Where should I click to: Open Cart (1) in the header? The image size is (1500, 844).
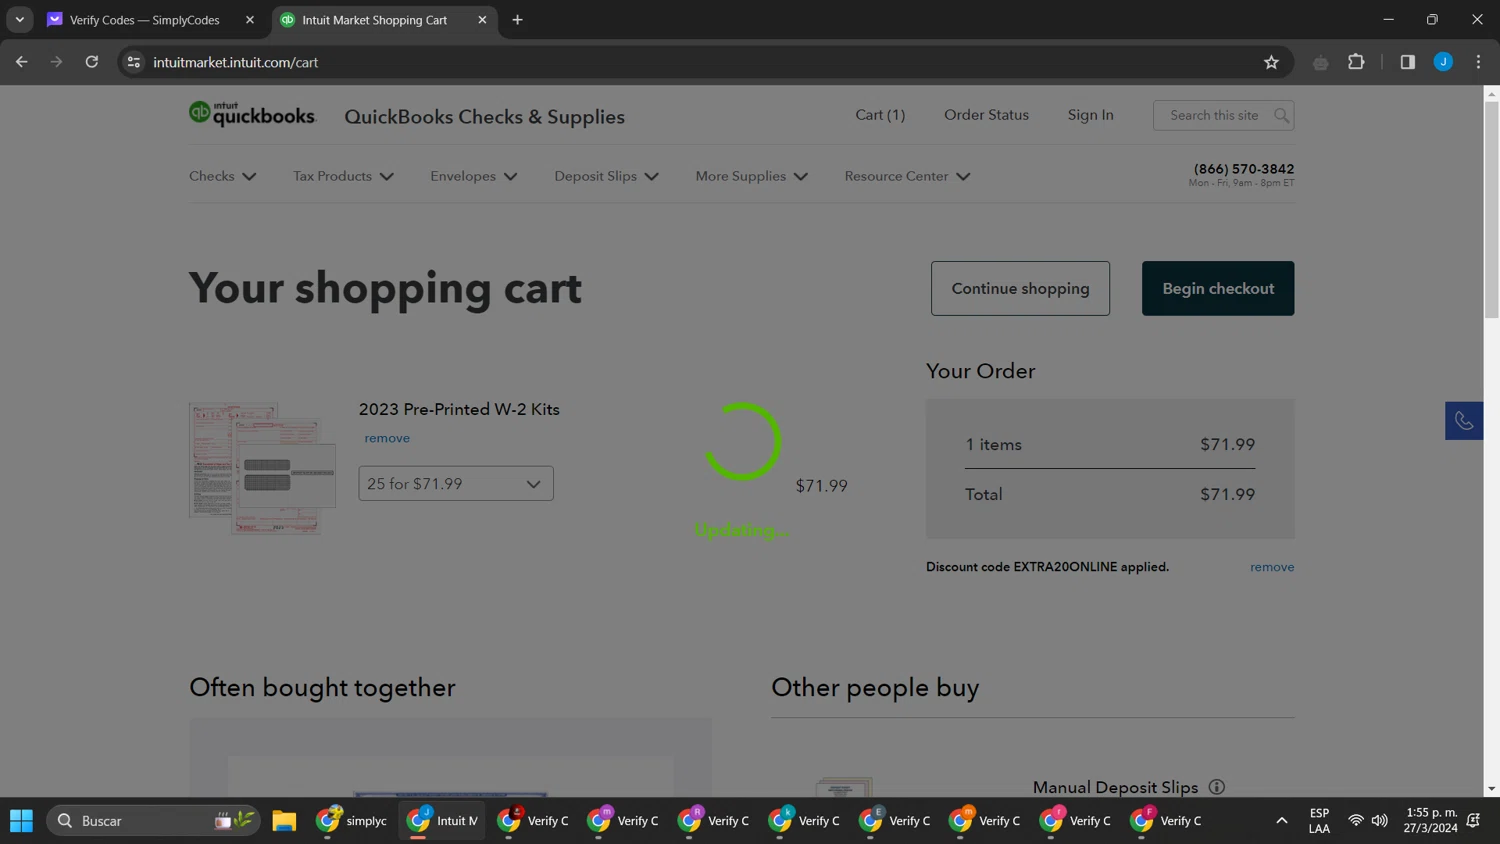tap(880, 115)
